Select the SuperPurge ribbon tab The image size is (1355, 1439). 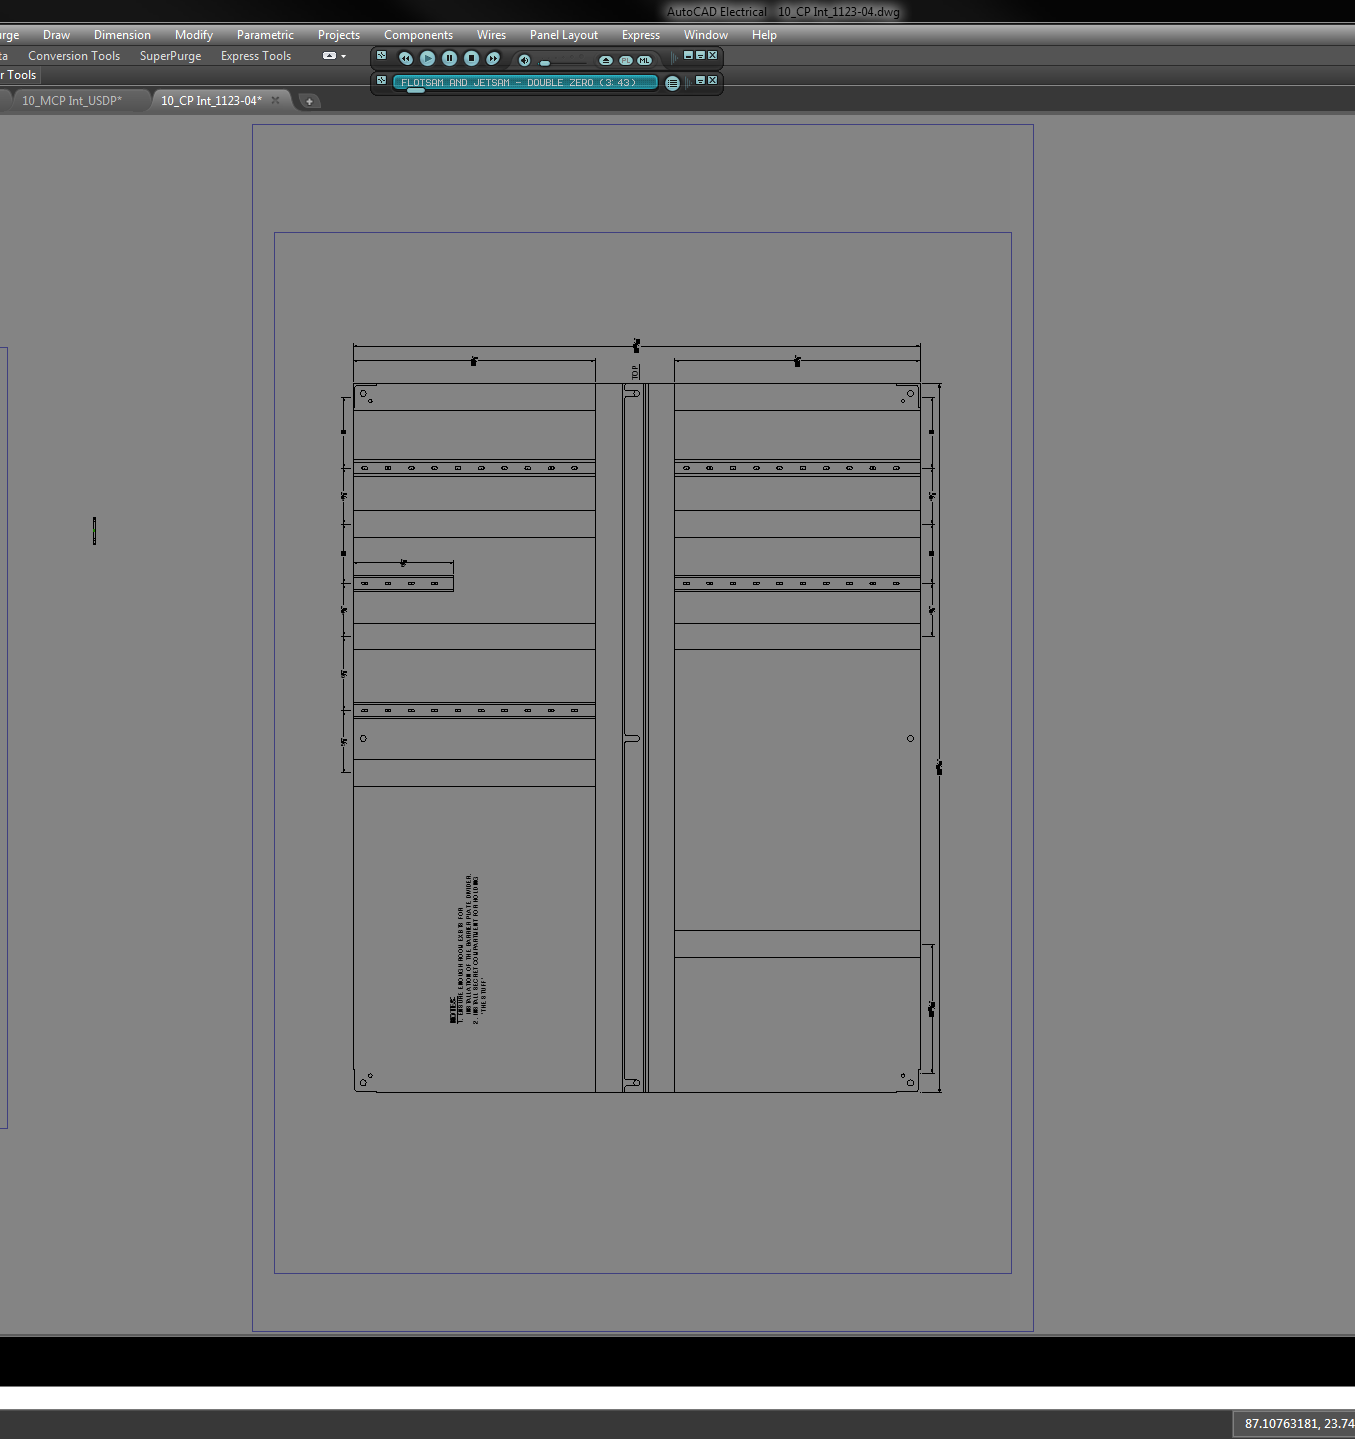point(170,56)
